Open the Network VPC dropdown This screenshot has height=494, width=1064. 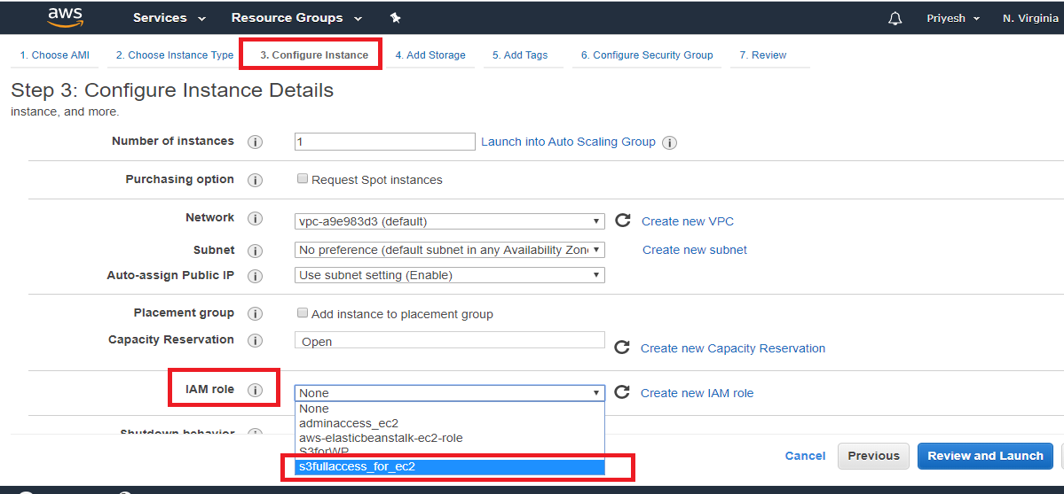tap(449, 221)
